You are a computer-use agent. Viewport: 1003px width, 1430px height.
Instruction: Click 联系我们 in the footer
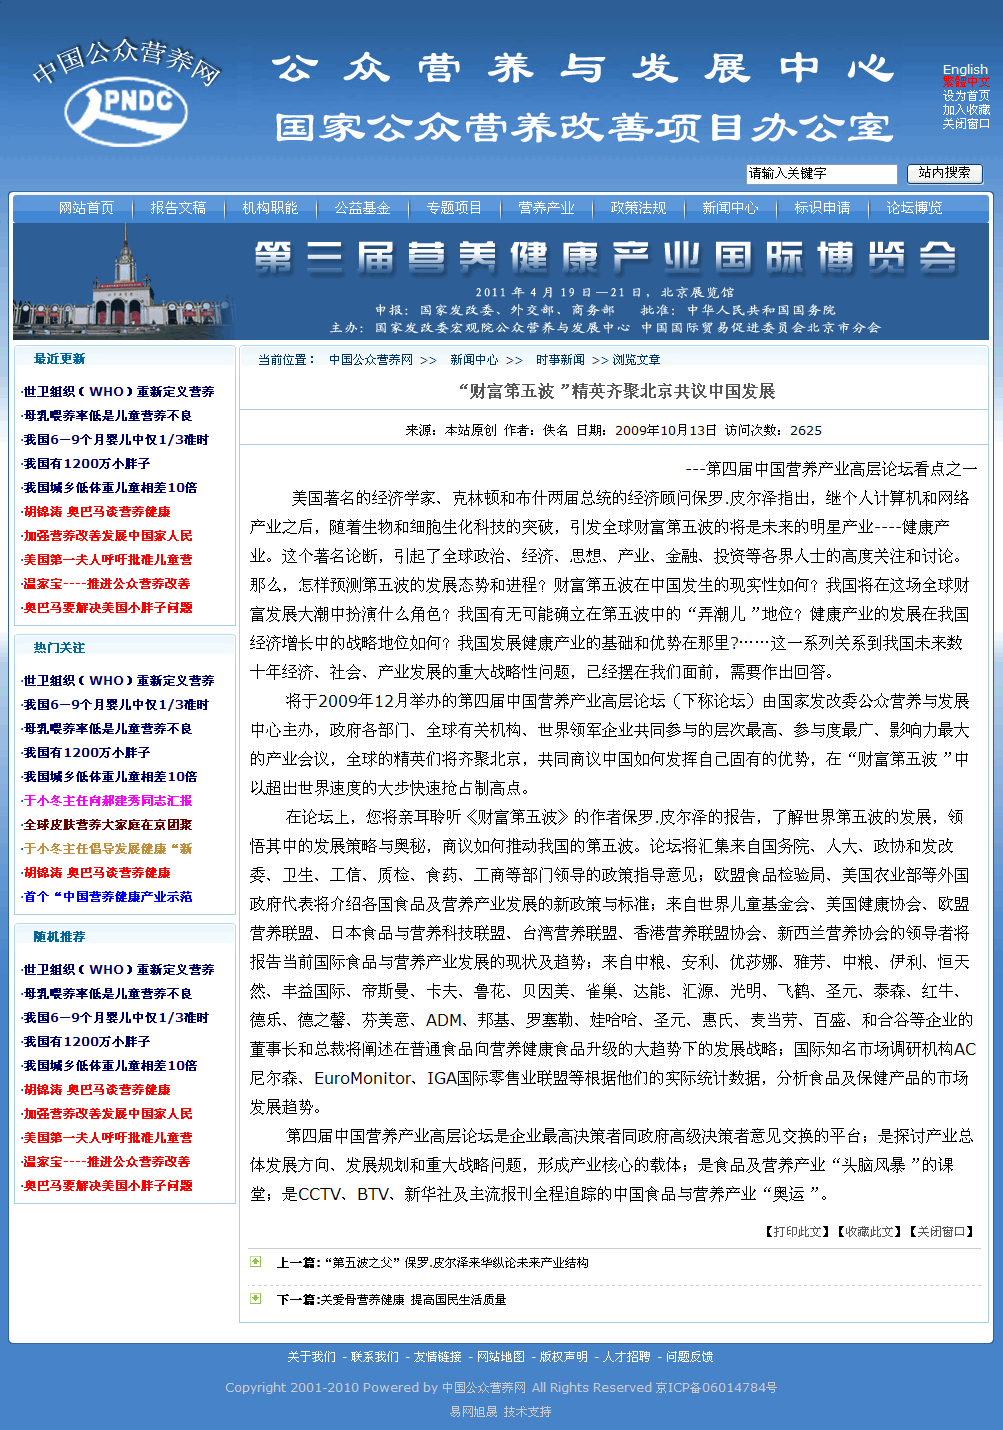point(374,1357)
